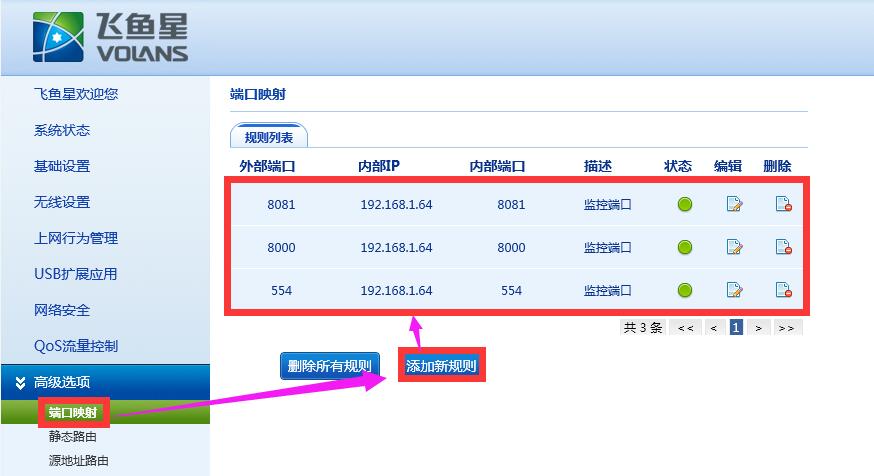Click internal IP in the 554 row

tap(396, 290)
